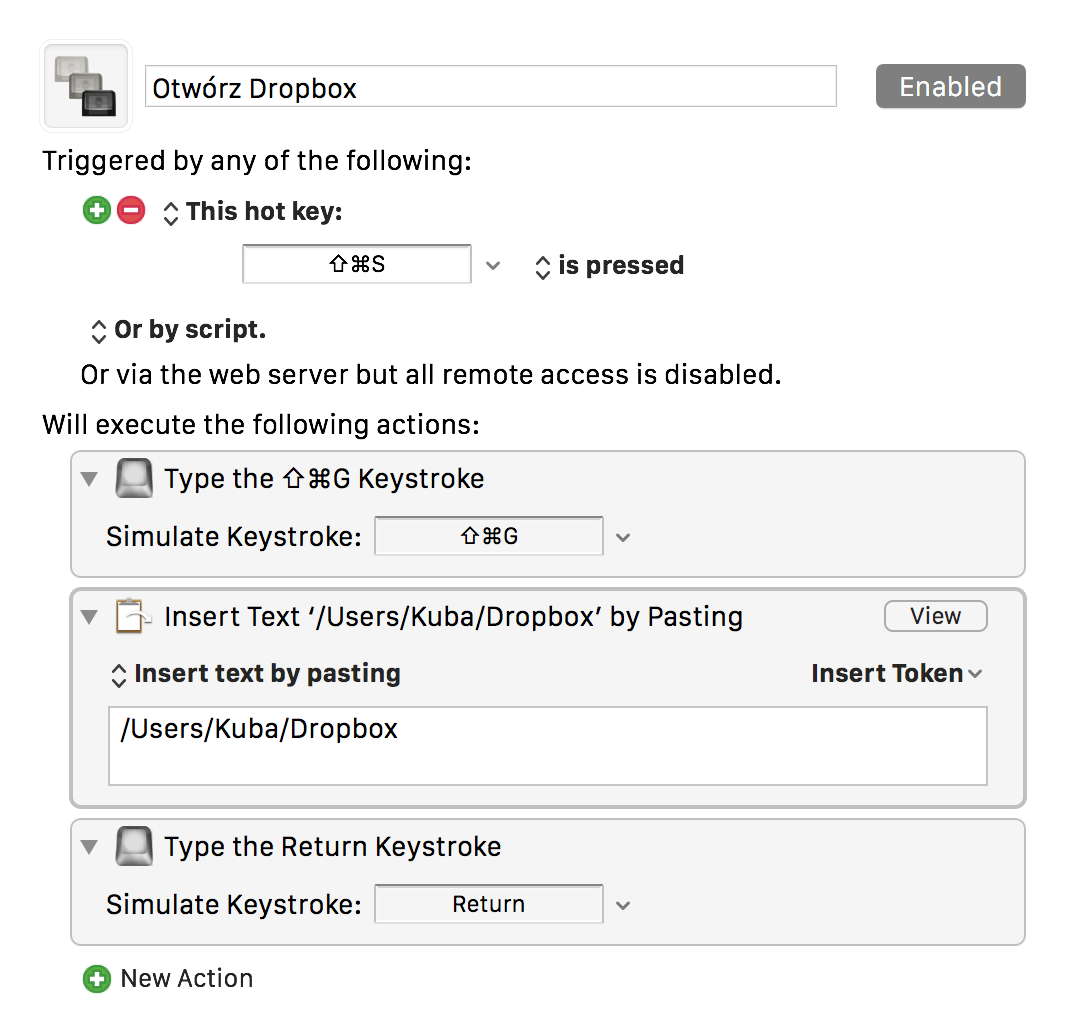The width and height of the screenshot is (1068, 1034).
Task: Collapse the Insert Text by Pasting action
Action: (x=90, y=617)
